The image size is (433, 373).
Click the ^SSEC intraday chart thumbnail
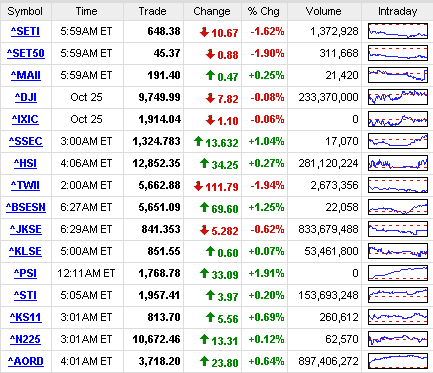(x=398, y=141)
